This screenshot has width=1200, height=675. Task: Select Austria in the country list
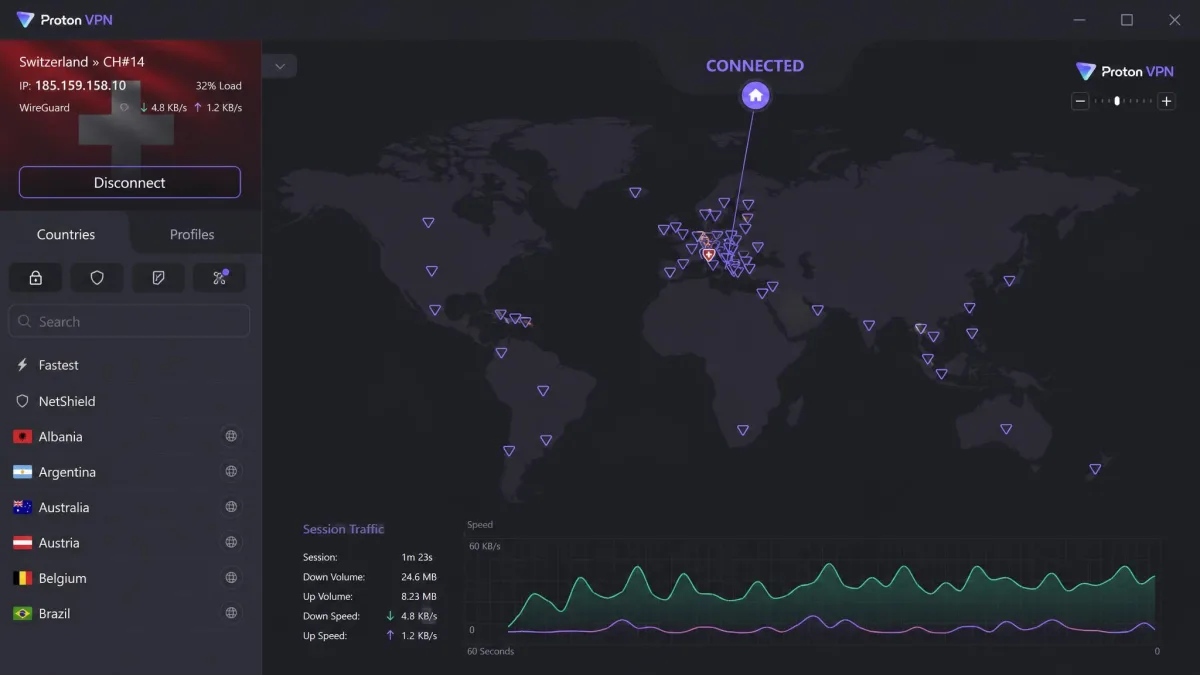click(x=130, y=543)
